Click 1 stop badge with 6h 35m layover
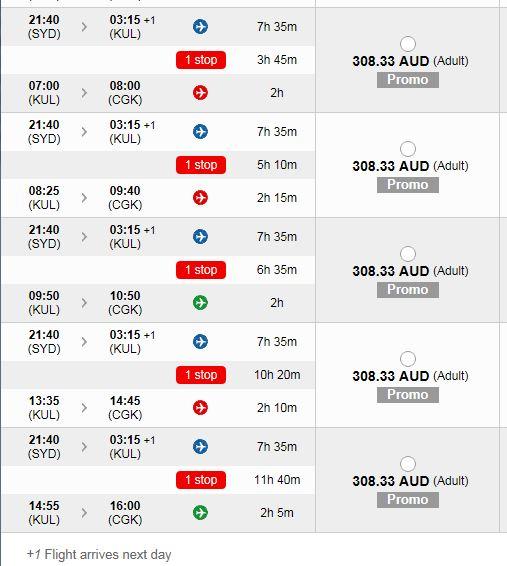Viewport: 507px width, 566px height. click(201, 270)
